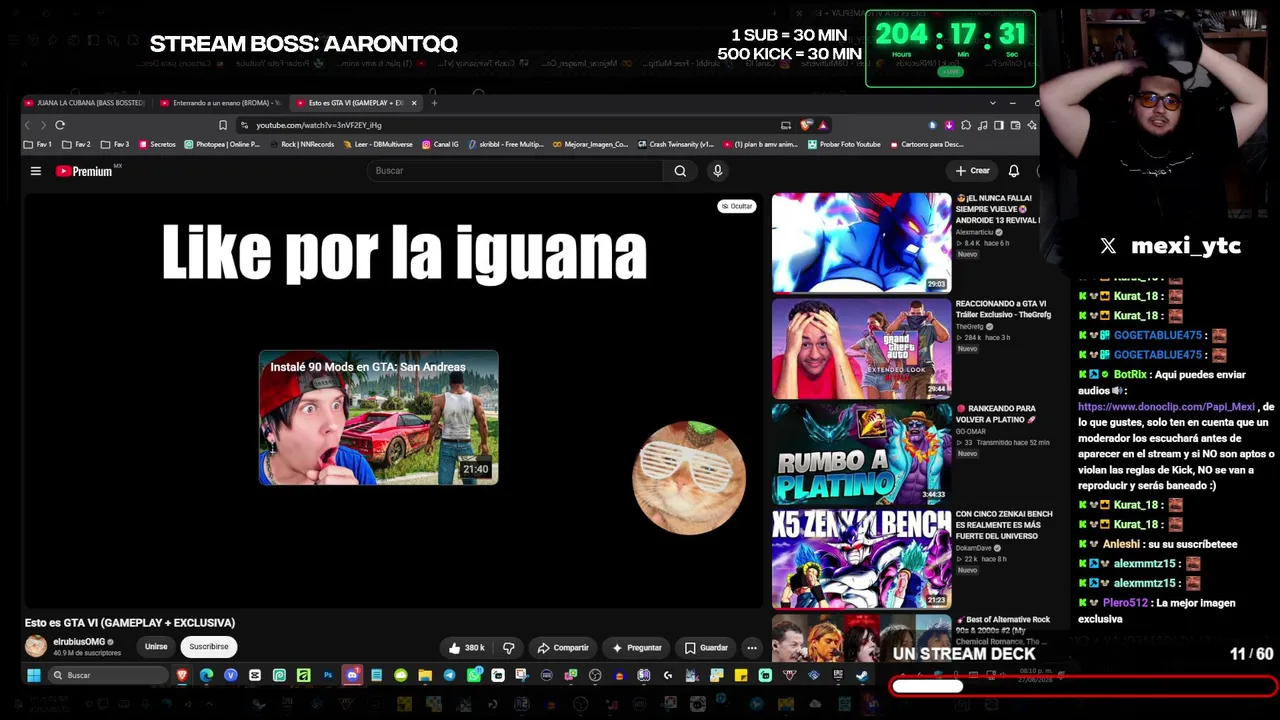Open Rock | NNRecords bookmark
The height and width of the screenshot is (720, 1280).
(x=301, y=145)
